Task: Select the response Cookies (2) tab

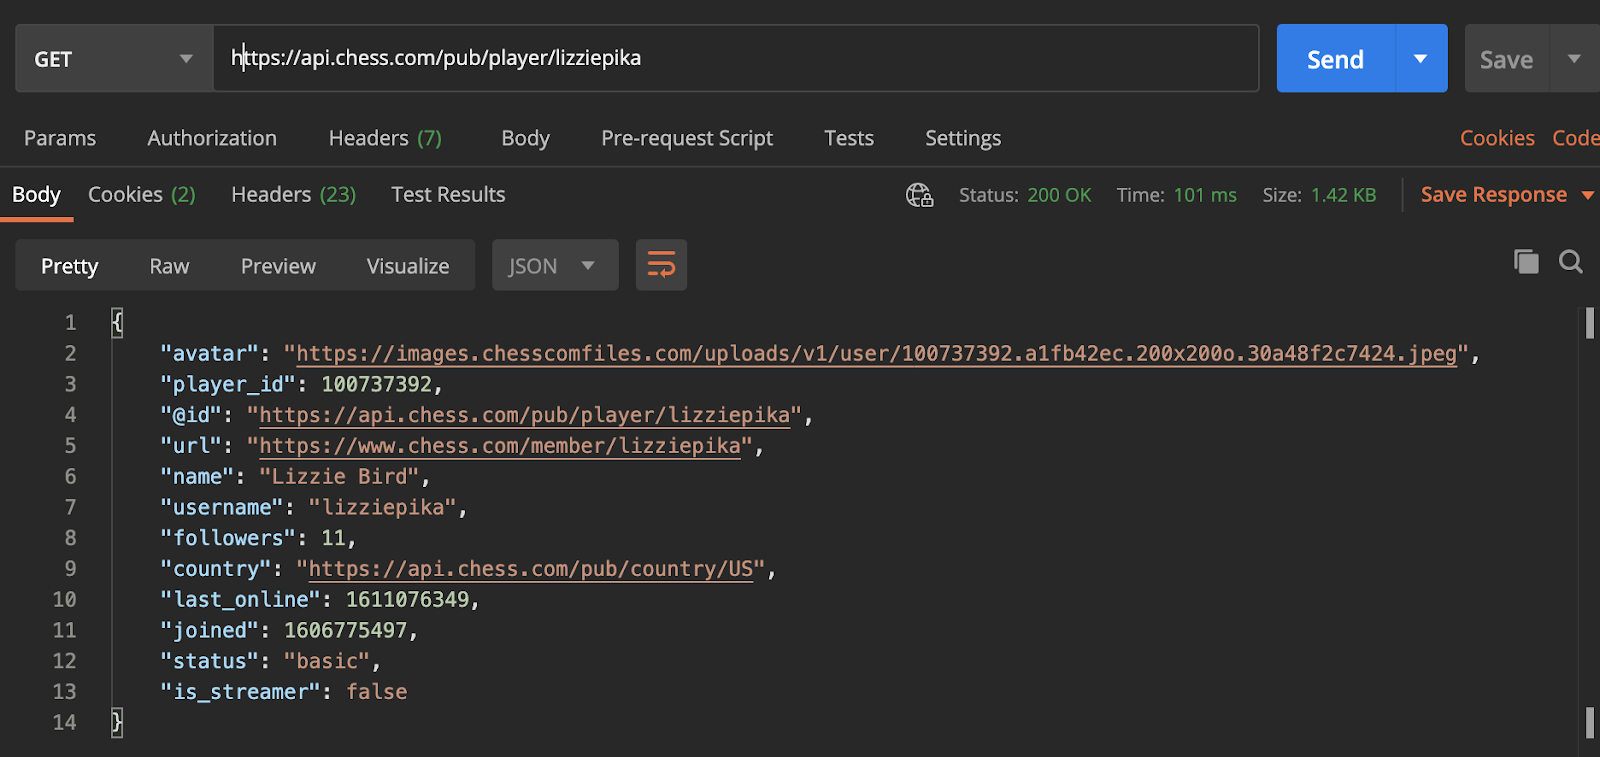Action: 142,195
